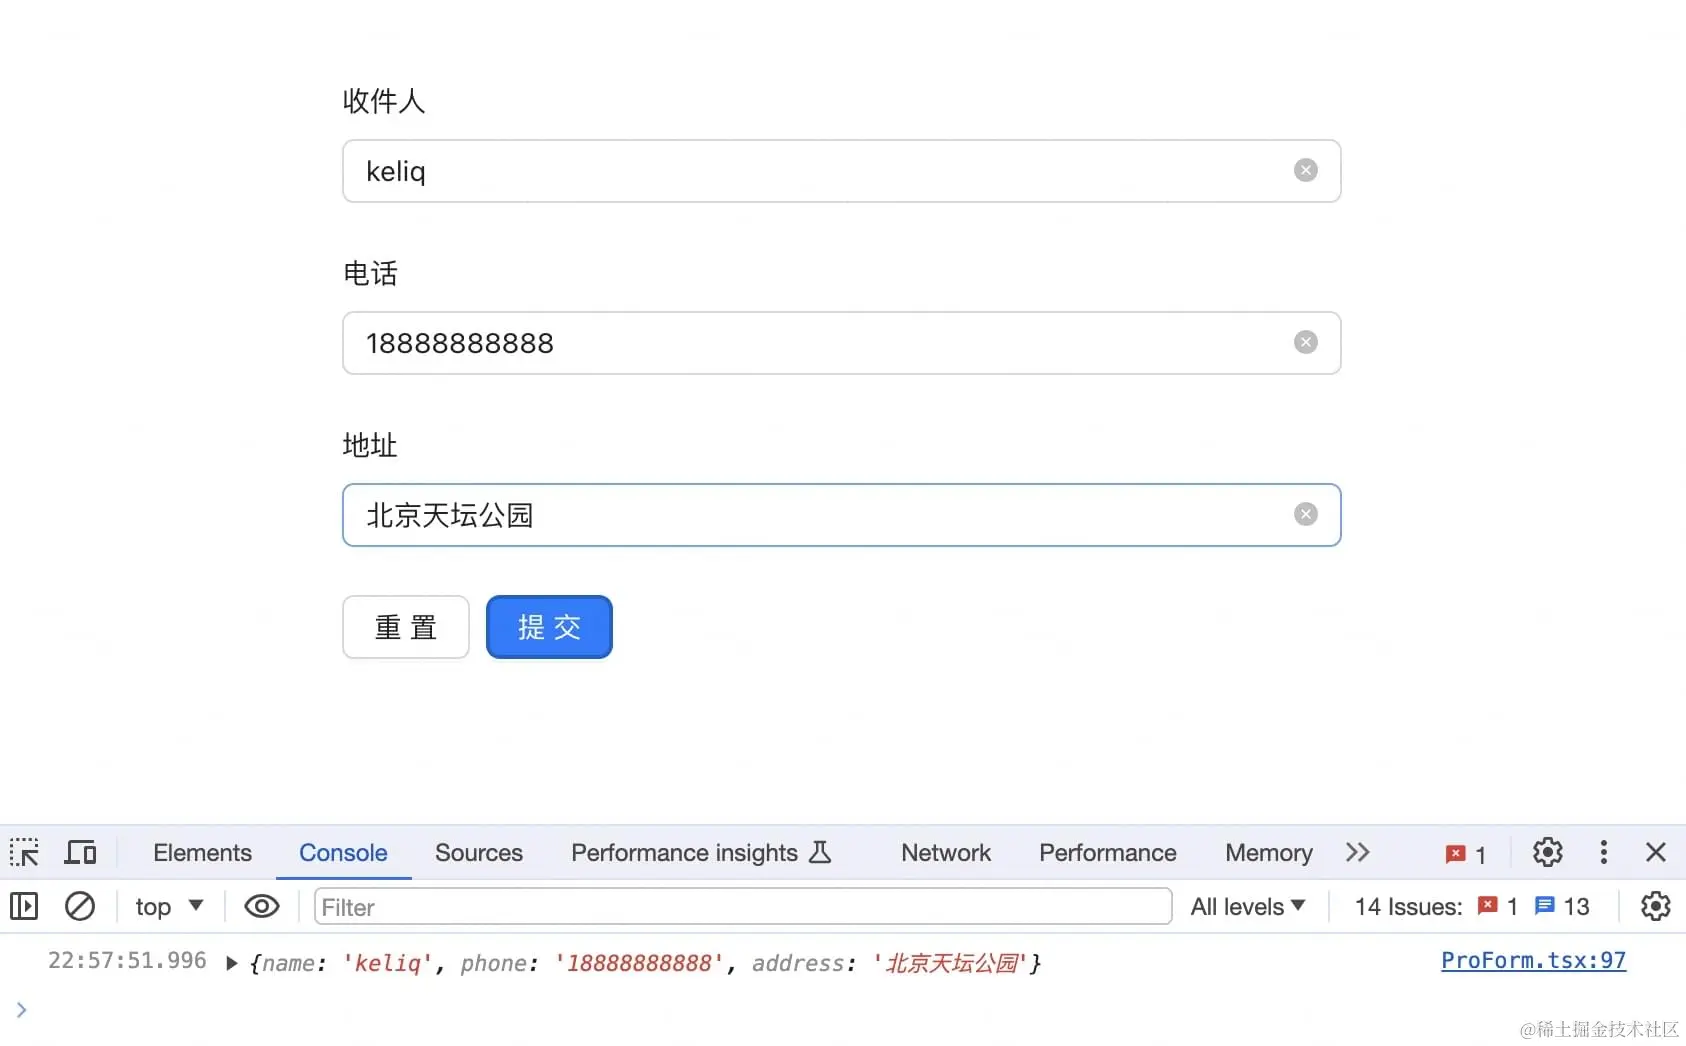Open the Performance tab
This screenshot has width=1686, height=1046.
coord(1108,852)
